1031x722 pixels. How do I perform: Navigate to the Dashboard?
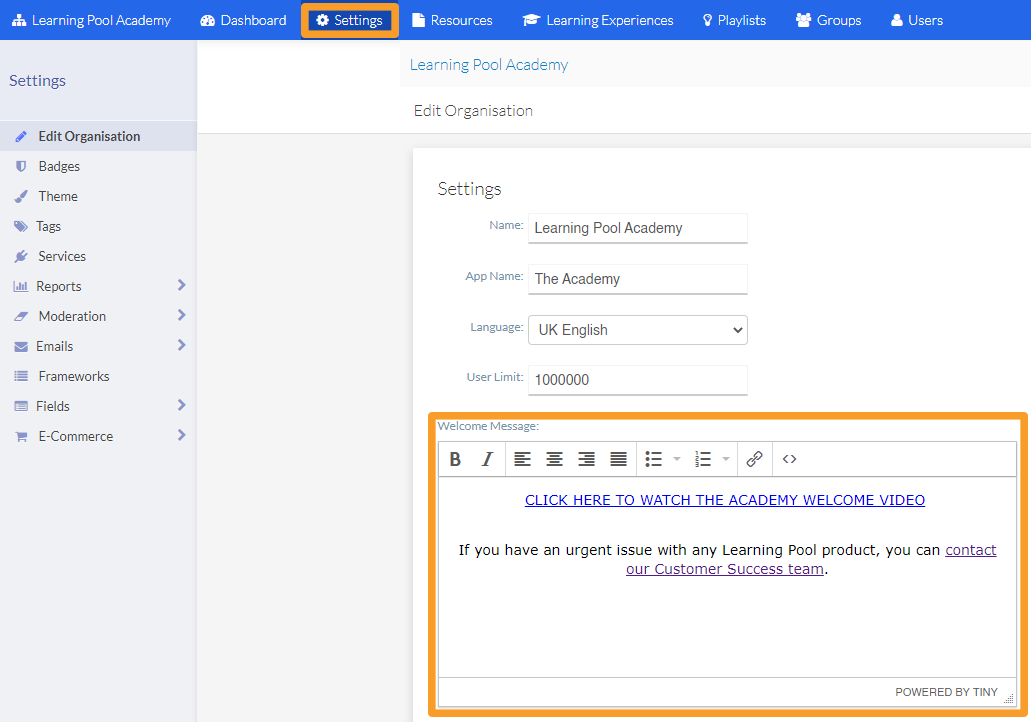[x=242, y=19]
